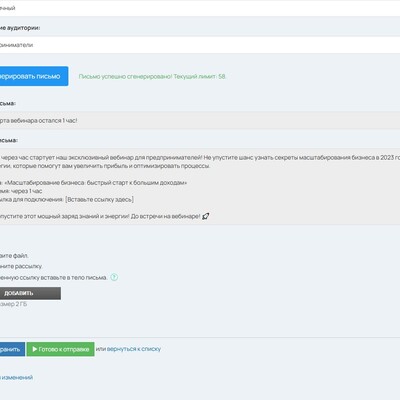Generate the email with the blue button
Screen dimensions: 400x400
34,76
